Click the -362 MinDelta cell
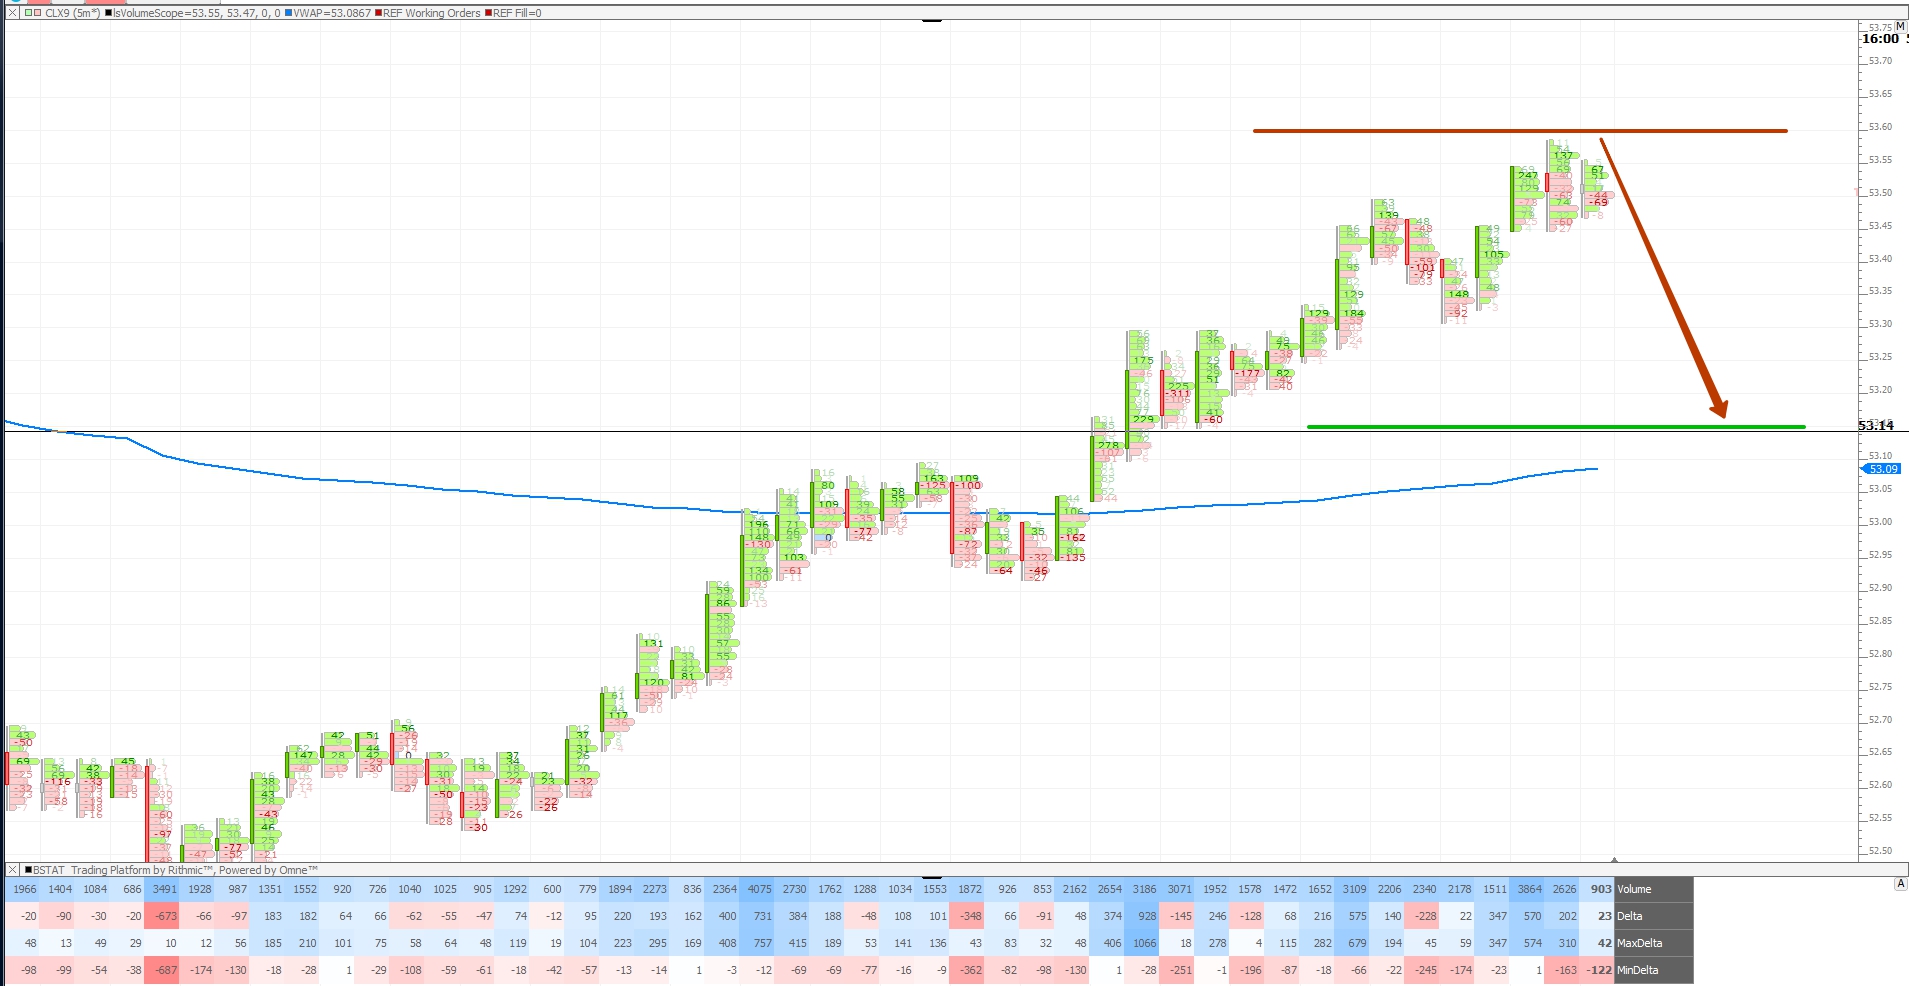 pyautogui.click(x=967, y=970)
